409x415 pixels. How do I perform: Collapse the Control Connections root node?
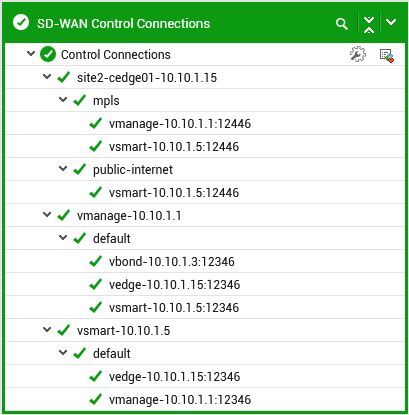click(x=31, y=53)
